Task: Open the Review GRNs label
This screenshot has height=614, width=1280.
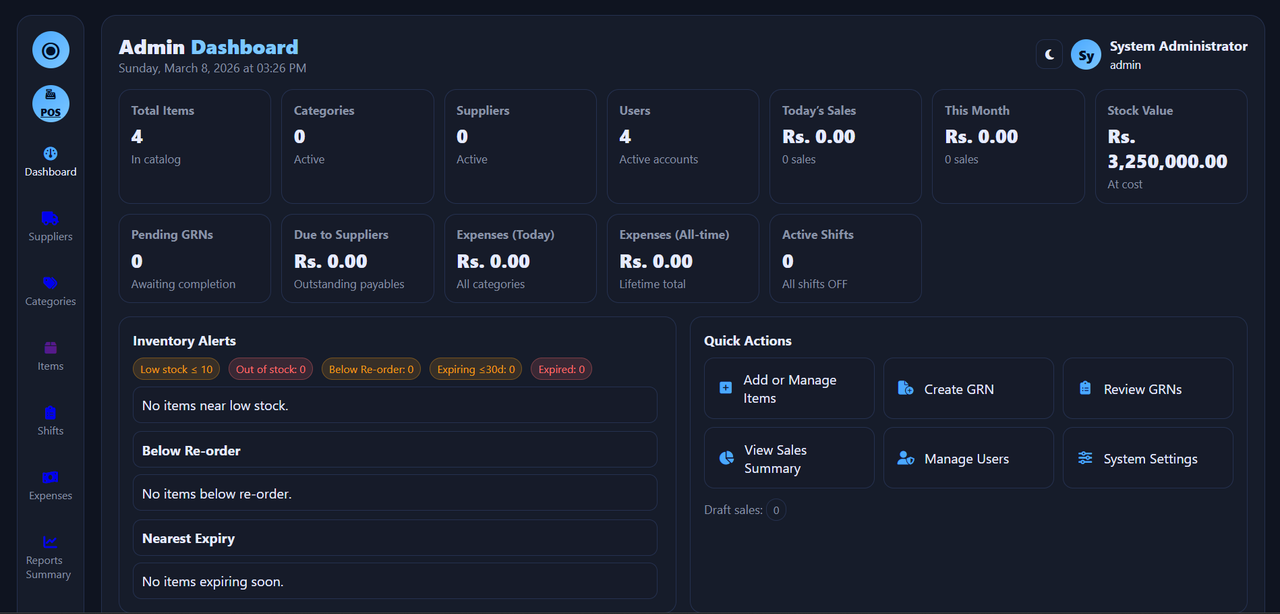Action: tap(1143, 389)
